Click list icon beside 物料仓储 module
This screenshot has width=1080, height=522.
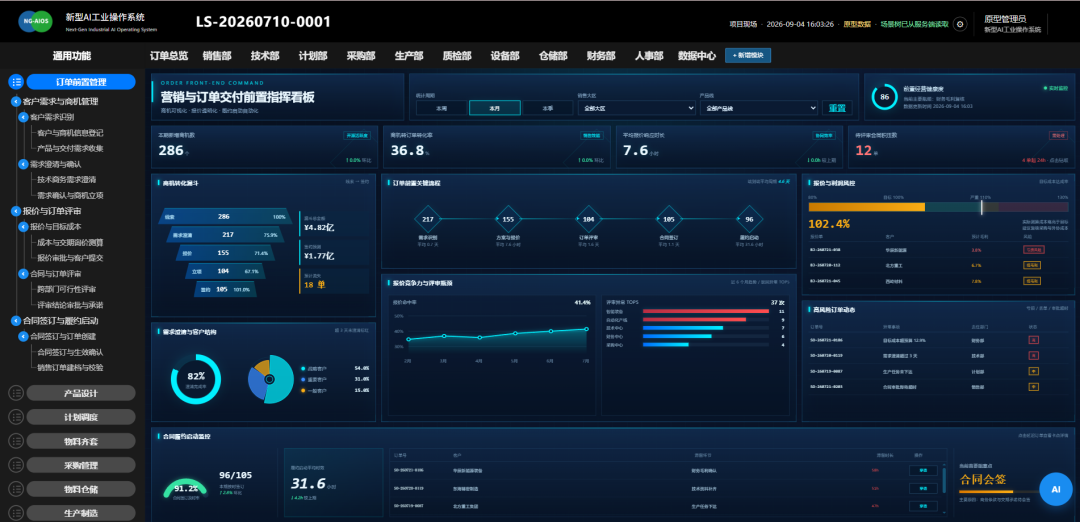tap(17, 490)
